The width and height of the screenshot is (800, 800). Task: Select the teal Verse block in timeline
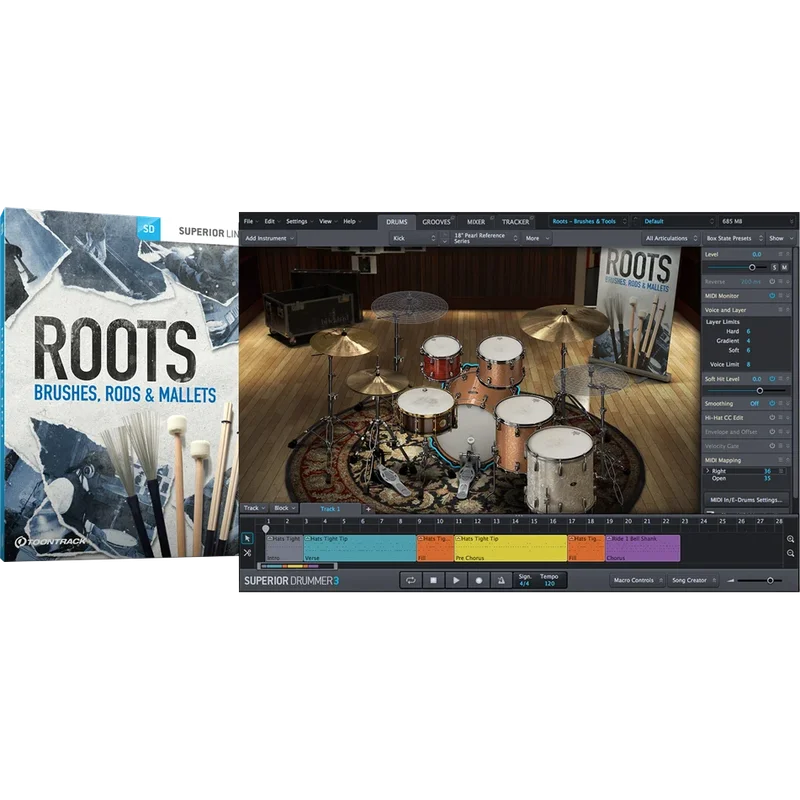(360, 548)
